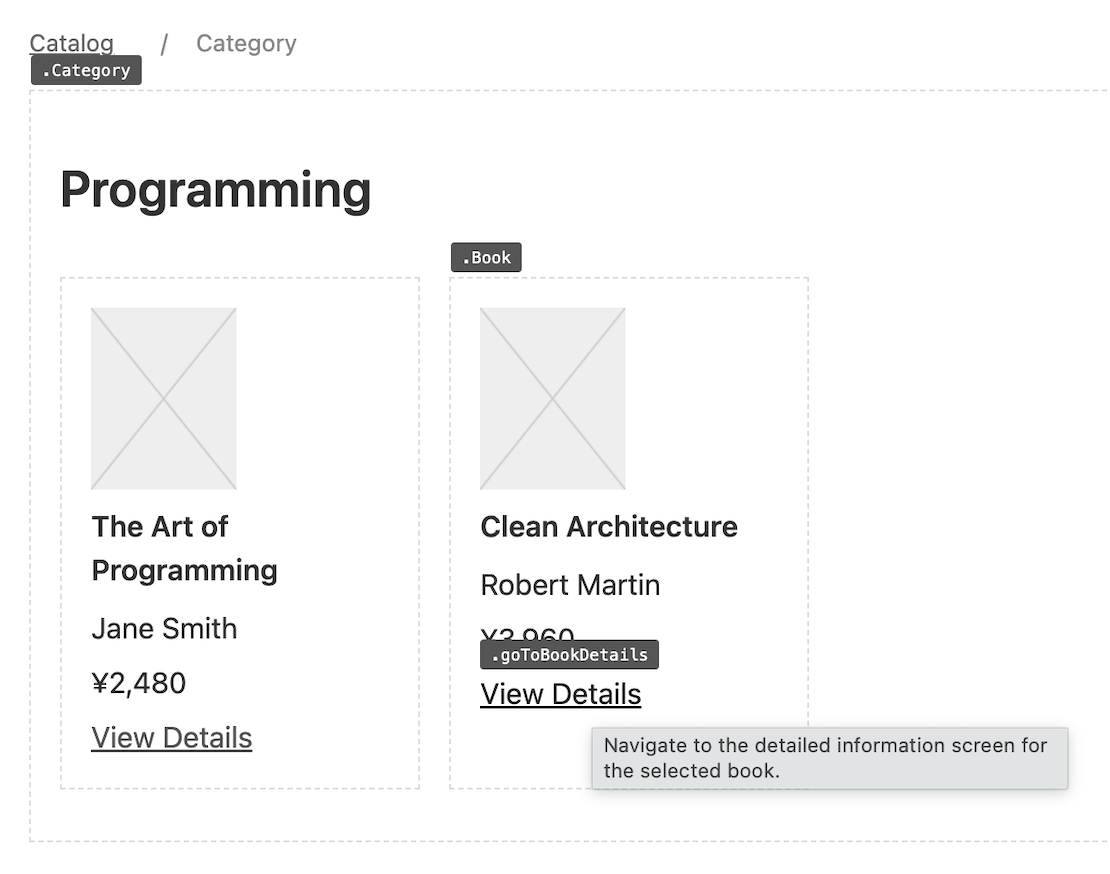Open the .Book annotation badge
Screen dimensions: 1110x874
pyautogui.click(x=486, y=257)
